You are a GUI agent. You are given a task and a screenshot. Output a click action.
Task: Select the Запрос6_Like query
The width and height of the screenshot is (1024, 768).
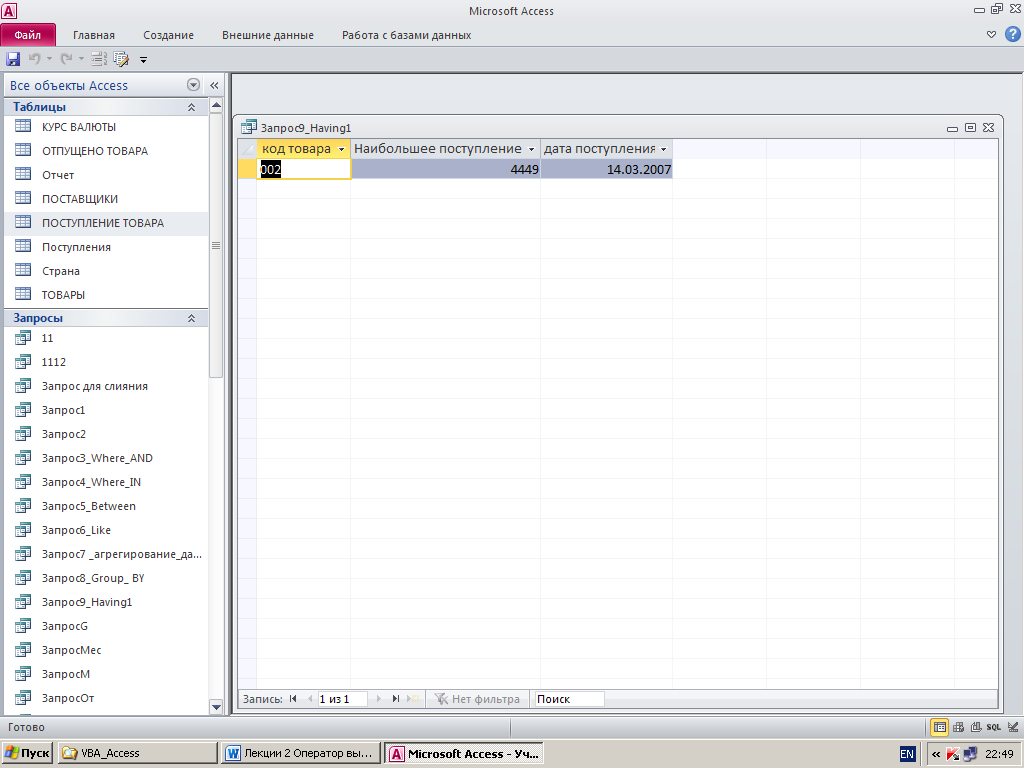[x=106, y=530]
